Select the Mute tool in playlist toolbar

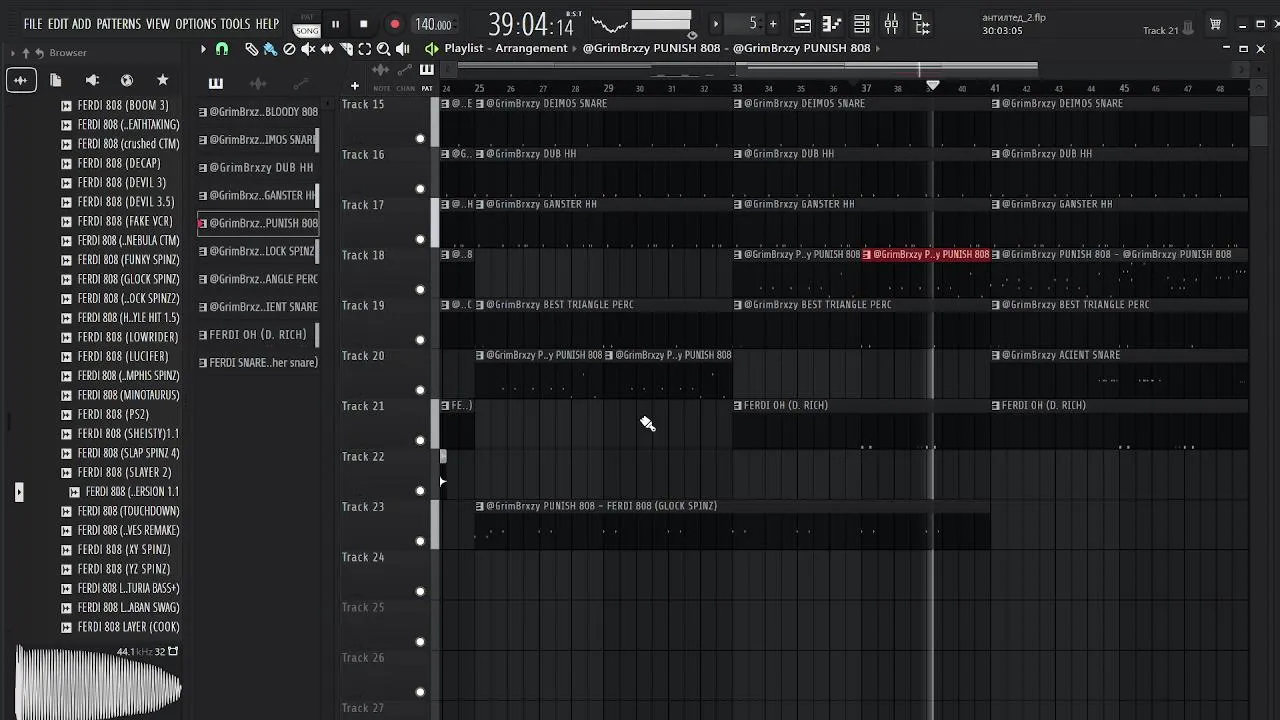click(308, 48)
